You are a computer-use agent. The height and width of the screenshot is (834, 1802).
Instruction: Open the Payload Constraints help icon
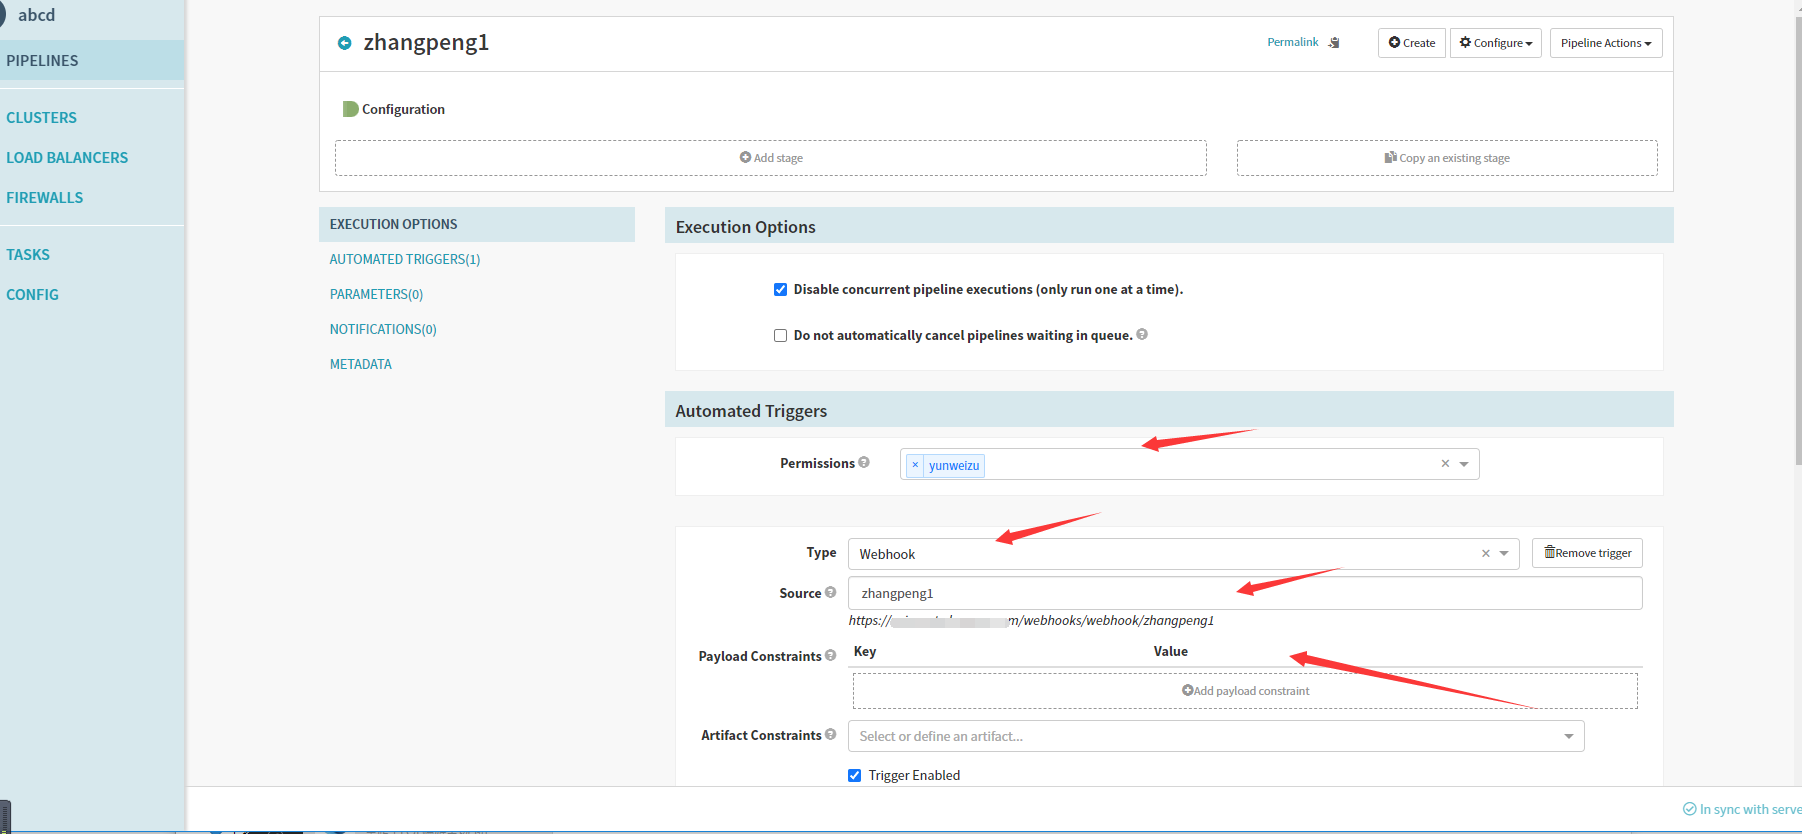tap(830, 655)
